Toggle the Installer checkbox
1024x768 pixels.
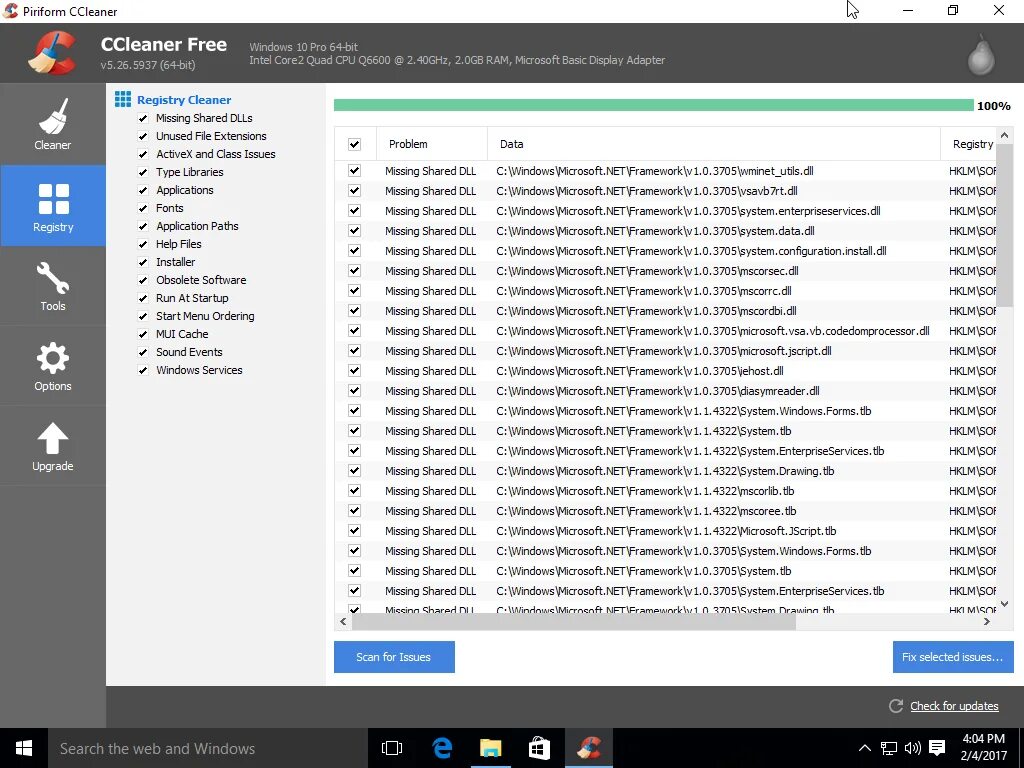143,263
